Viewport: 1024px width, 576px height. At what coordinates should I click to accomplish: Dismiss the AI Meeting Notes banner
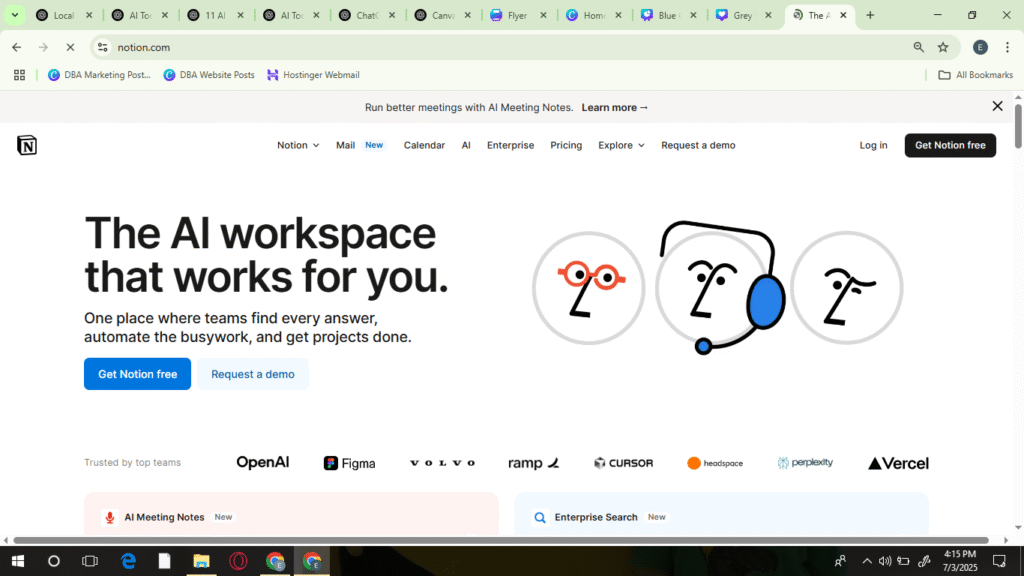tap(997, 106)
